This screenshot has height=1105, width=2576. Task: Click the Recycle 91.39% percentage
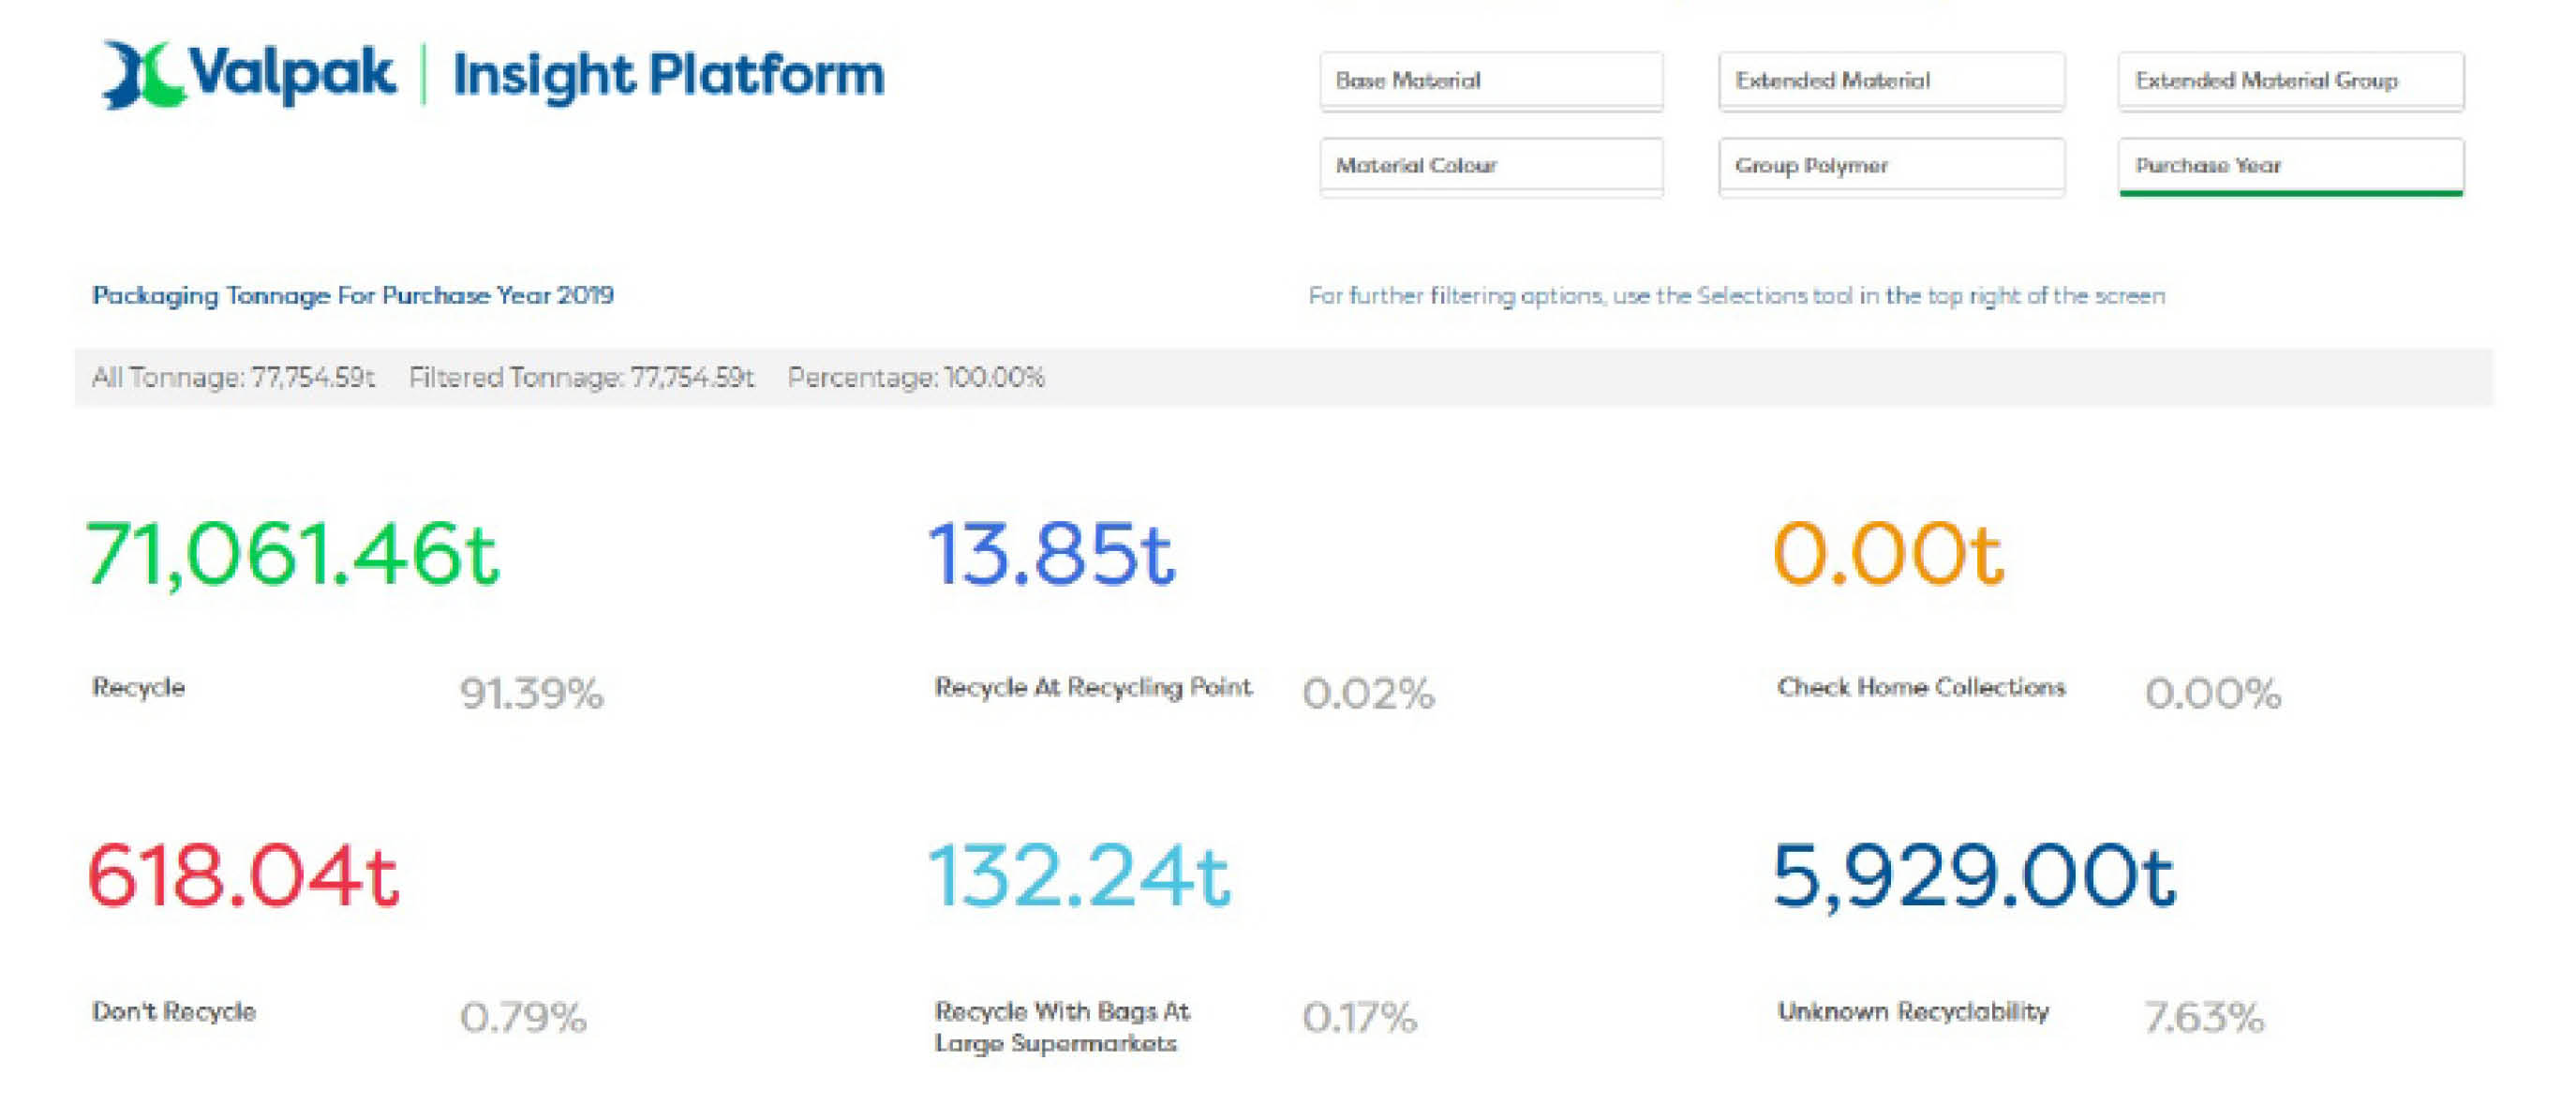(531, 693)
